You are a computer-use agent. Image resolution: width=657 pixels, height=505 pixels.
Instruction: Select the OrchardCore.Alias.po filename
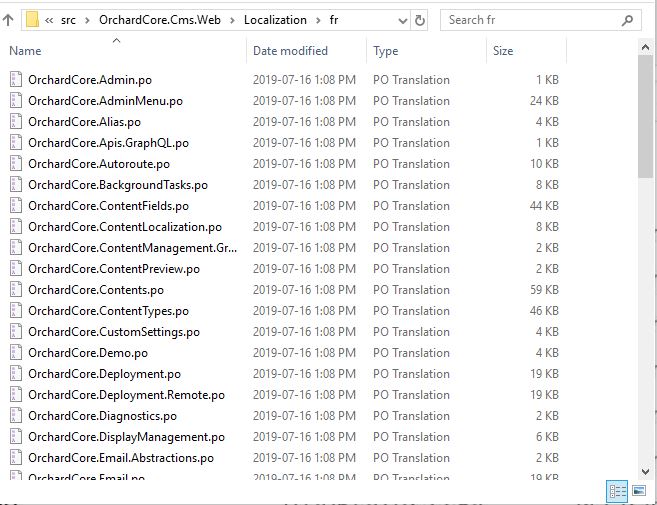pyautogui.click(x=85, y=122)
